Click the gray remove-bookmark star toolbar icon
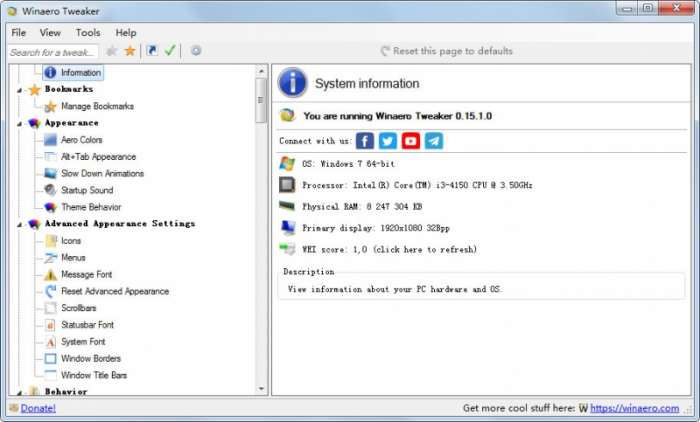The height and width of the screenshot is (422, 700). pos(112,51)
